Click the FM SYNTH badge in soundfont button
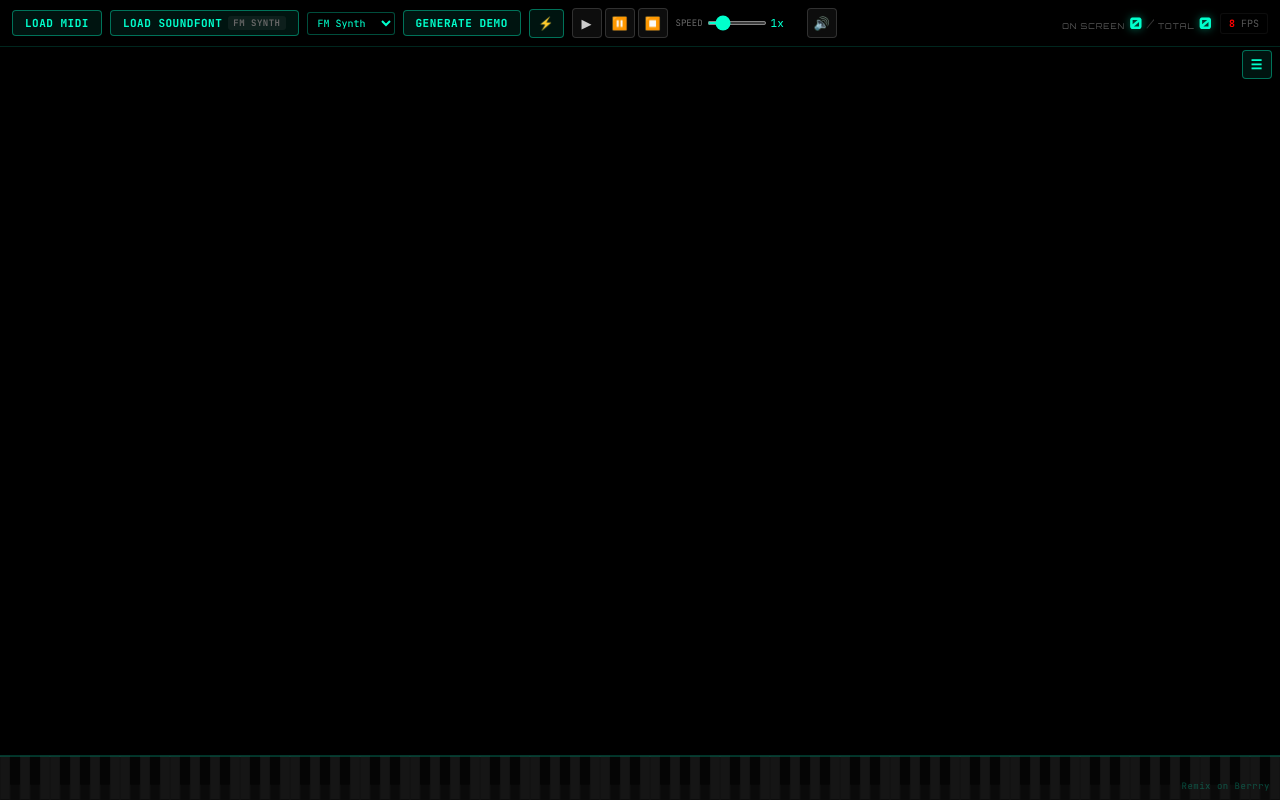This screenshot has height=800, width=1280. (257, 23)
